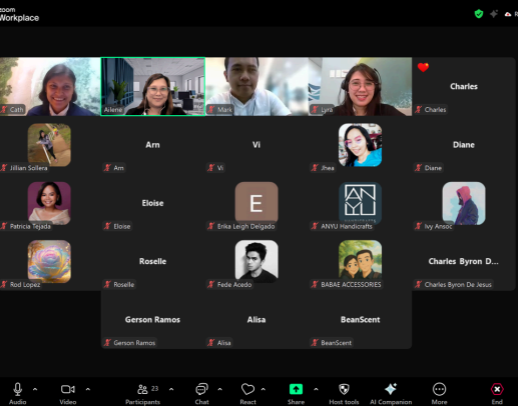Launch the AI Companion sparkle icon
The image size is (518, 406).
(x=391, y=389)
